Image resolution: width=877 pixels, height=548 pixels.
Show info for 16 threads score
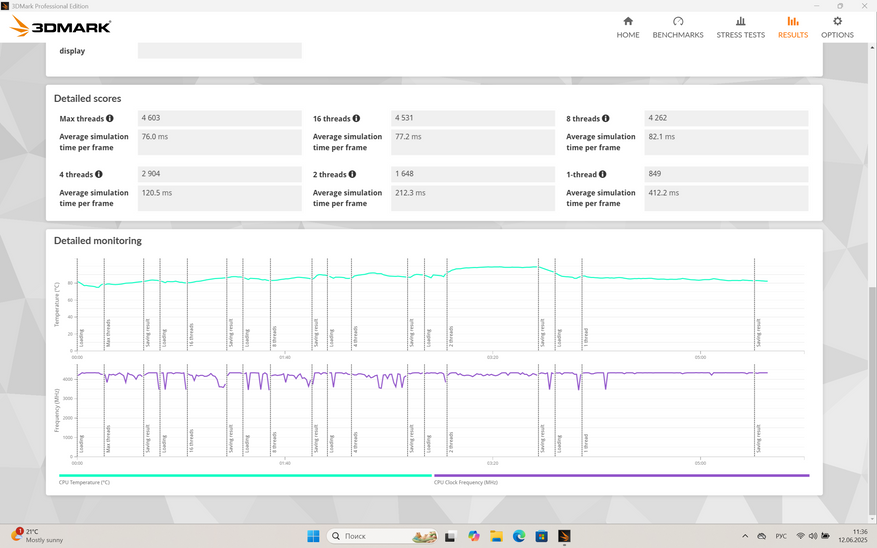point(356,119)
